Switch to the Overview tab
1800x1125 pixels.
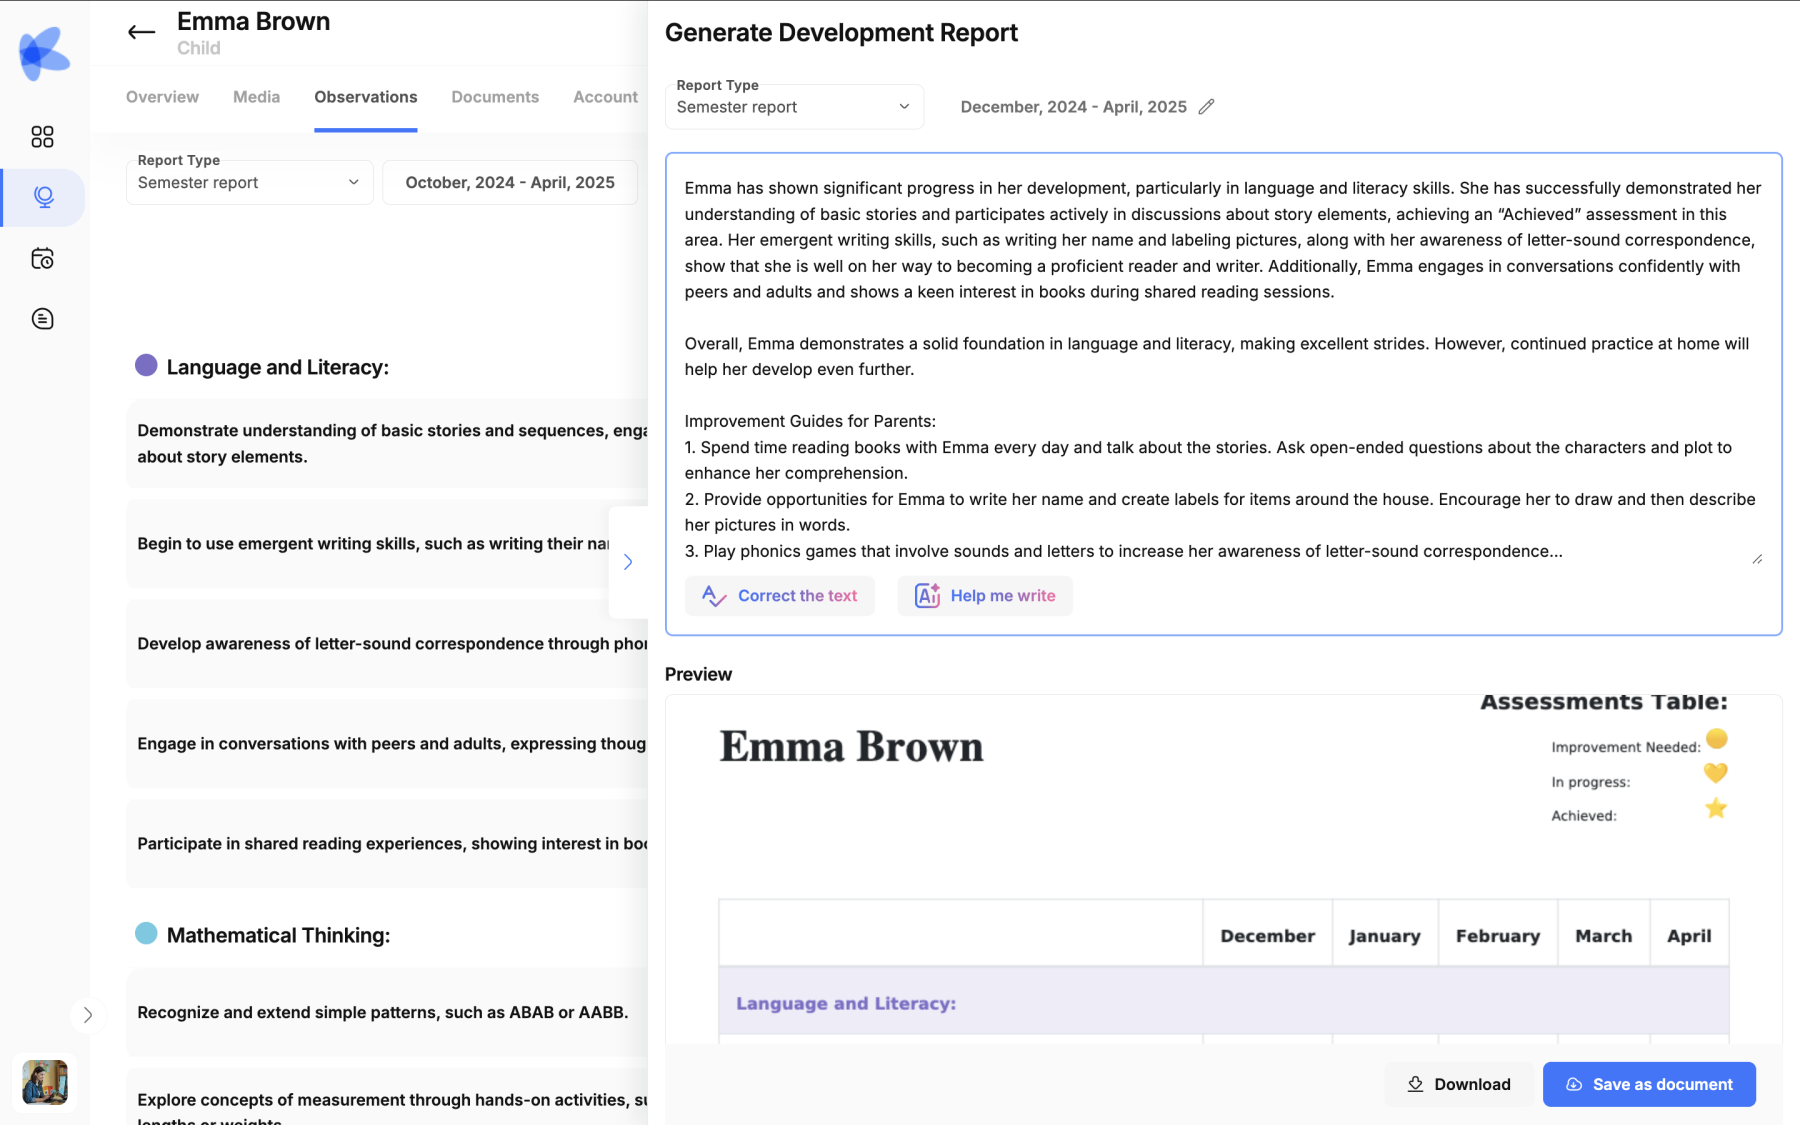tap(162, 97)
